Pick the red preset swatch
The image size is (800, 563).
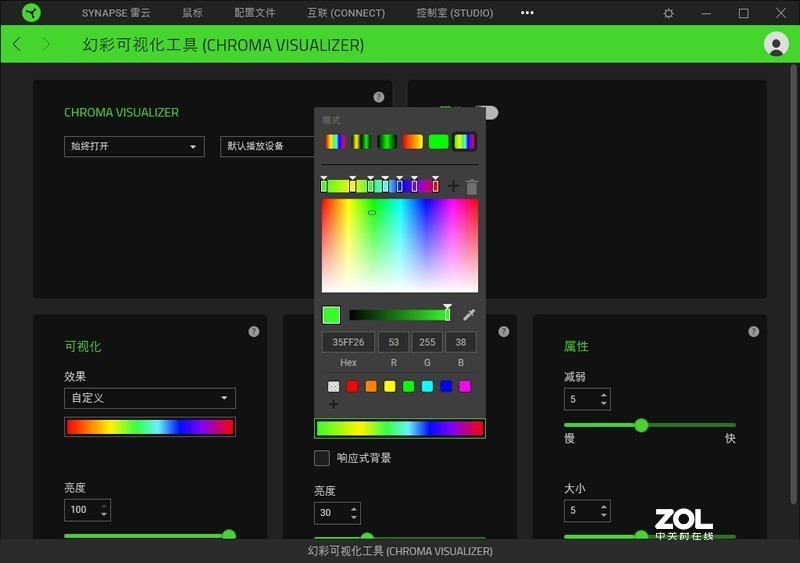pos(352,386)
